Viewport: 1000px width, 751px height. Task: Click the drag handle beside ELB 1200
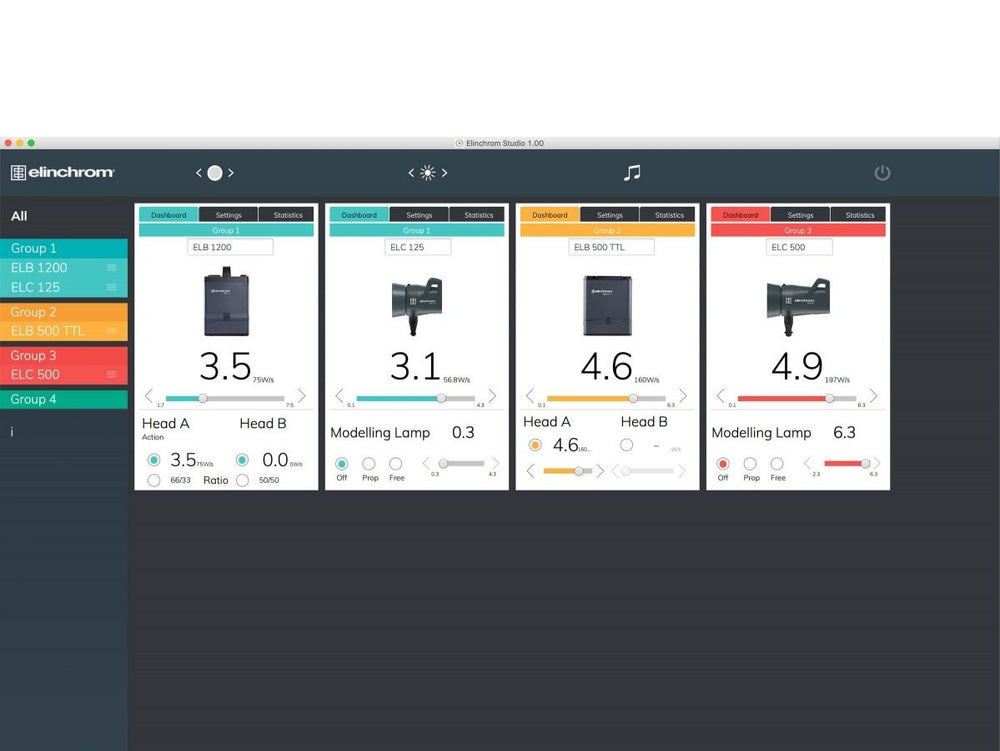coord(112,268)
